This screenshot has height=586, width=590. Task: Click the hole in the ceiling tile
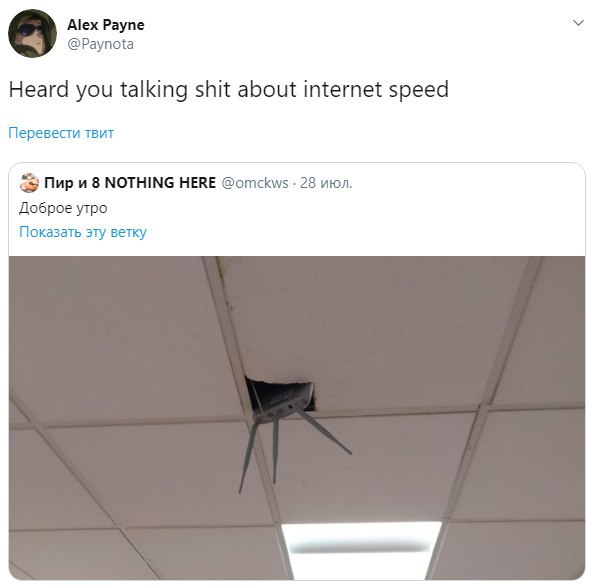281,395
